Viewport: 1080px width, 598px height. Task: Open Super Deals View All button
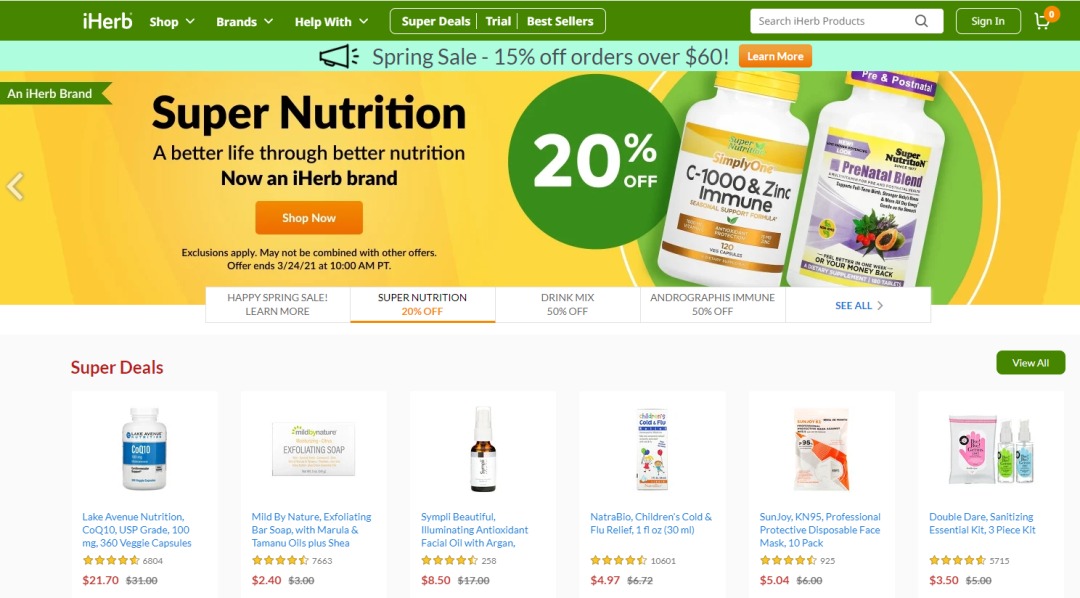tap(1030, 363)
